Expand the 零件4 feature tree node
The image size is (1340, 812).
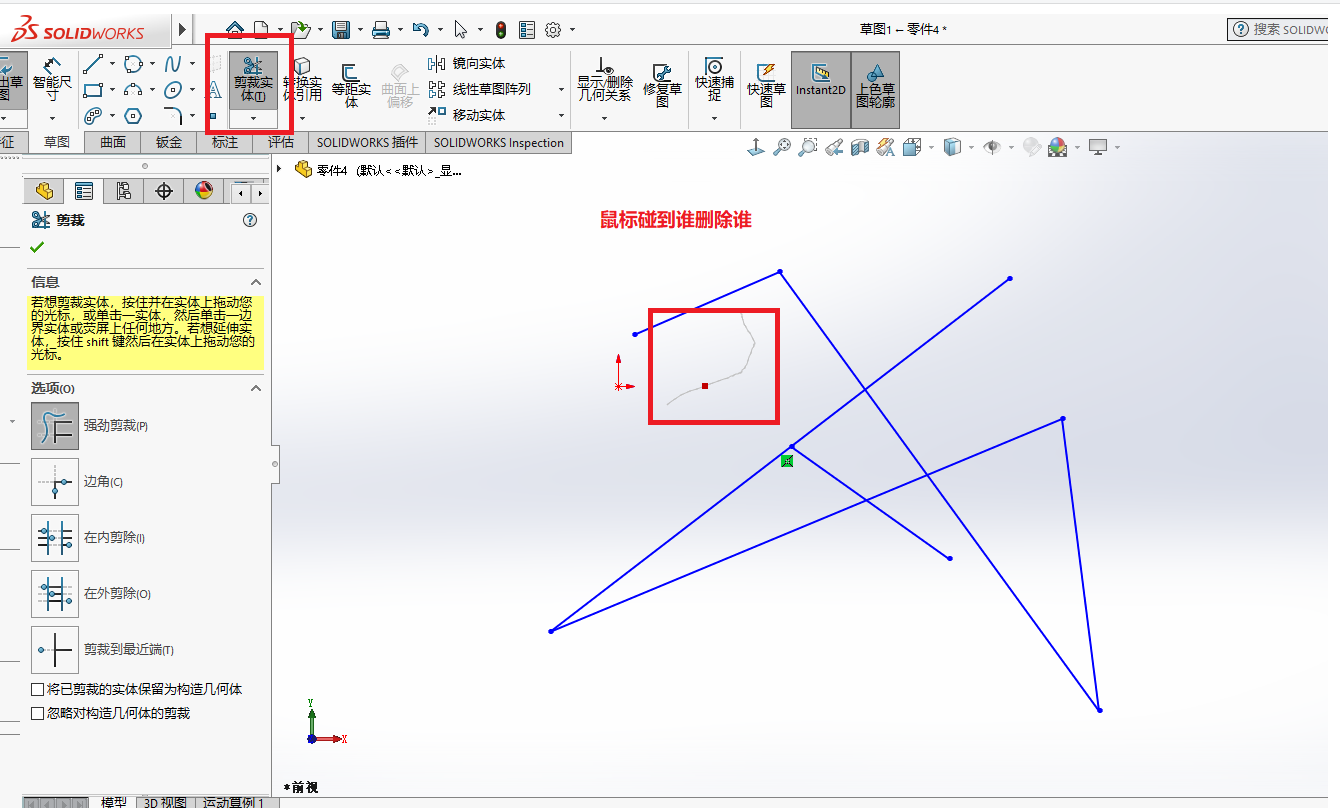point(279,169)
